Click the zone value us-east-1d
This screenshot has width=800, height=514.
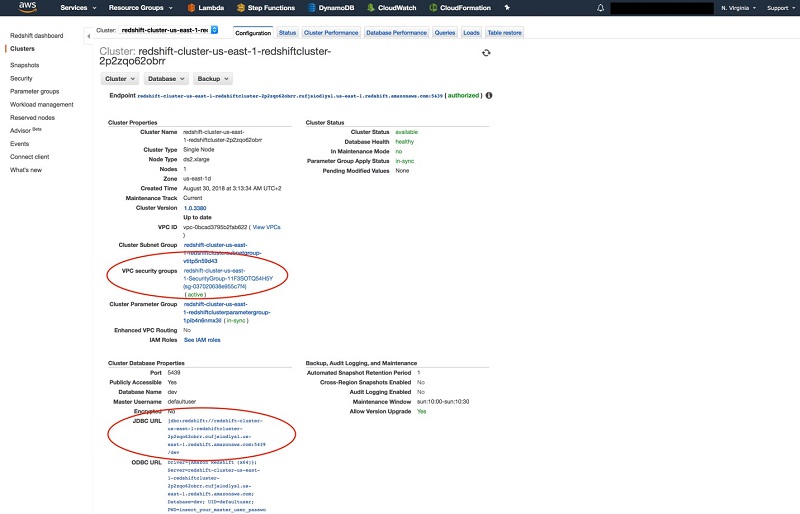pos(197,179)
